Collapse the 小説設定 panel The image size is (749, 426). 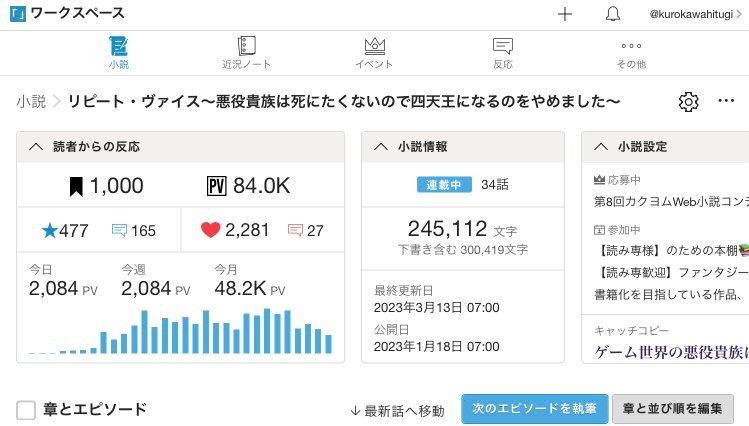[600, 147]
